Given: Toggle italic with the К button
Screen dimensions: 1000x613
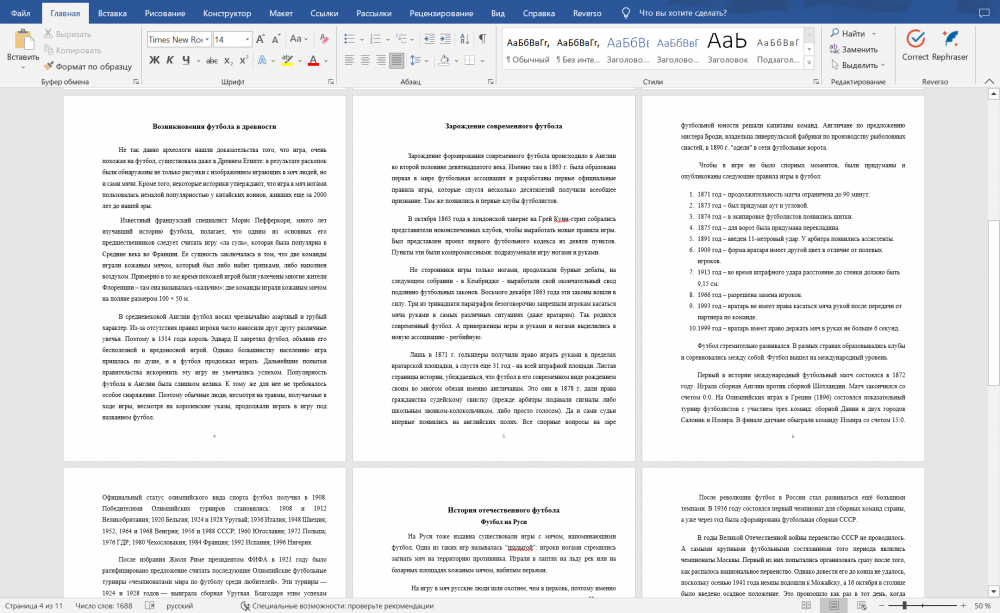Looking at the screenshot, I should click(170, 61).
